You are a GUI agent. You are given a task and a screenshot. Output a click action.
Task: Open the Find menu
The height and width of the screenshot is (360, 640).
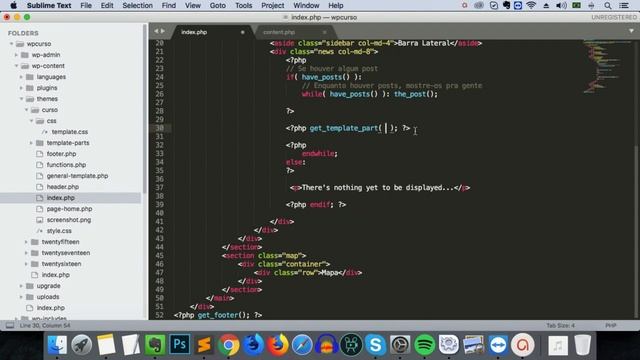[x=169, y=6]
